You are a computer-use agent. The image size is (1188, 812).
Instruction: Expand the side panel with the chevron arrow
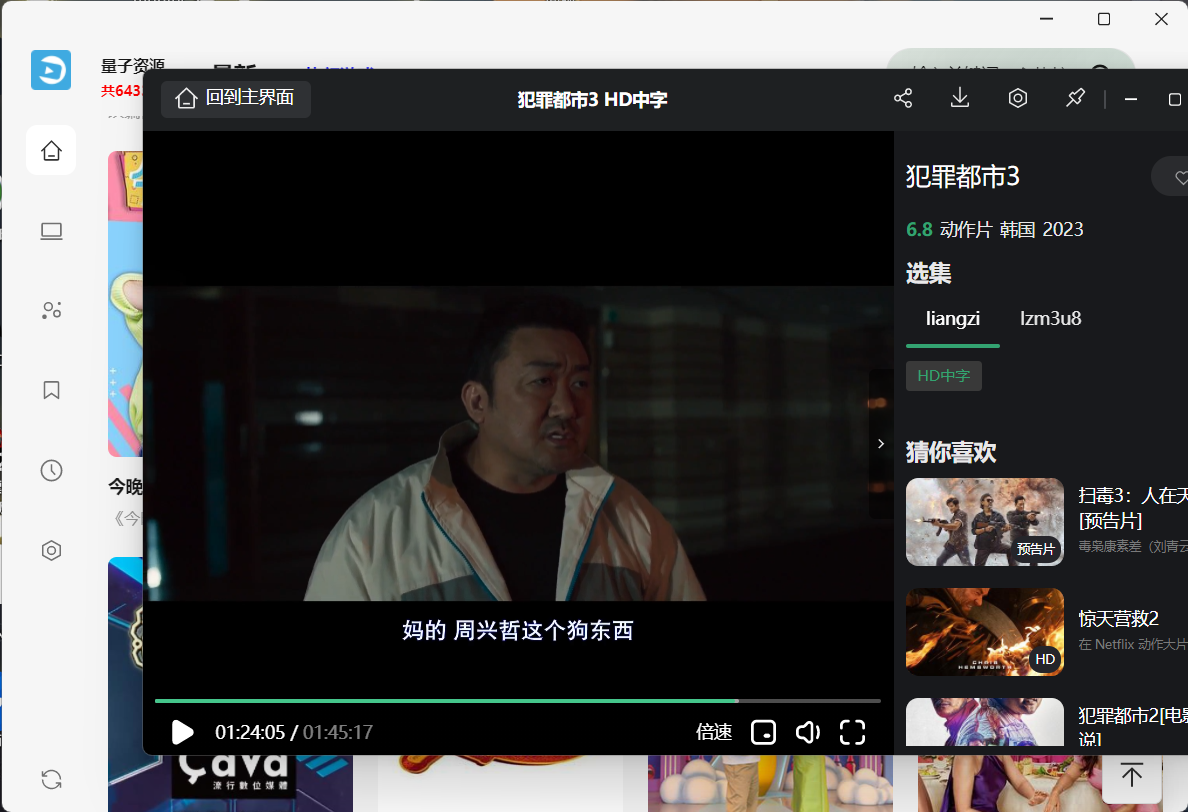[x=880, y=443]
